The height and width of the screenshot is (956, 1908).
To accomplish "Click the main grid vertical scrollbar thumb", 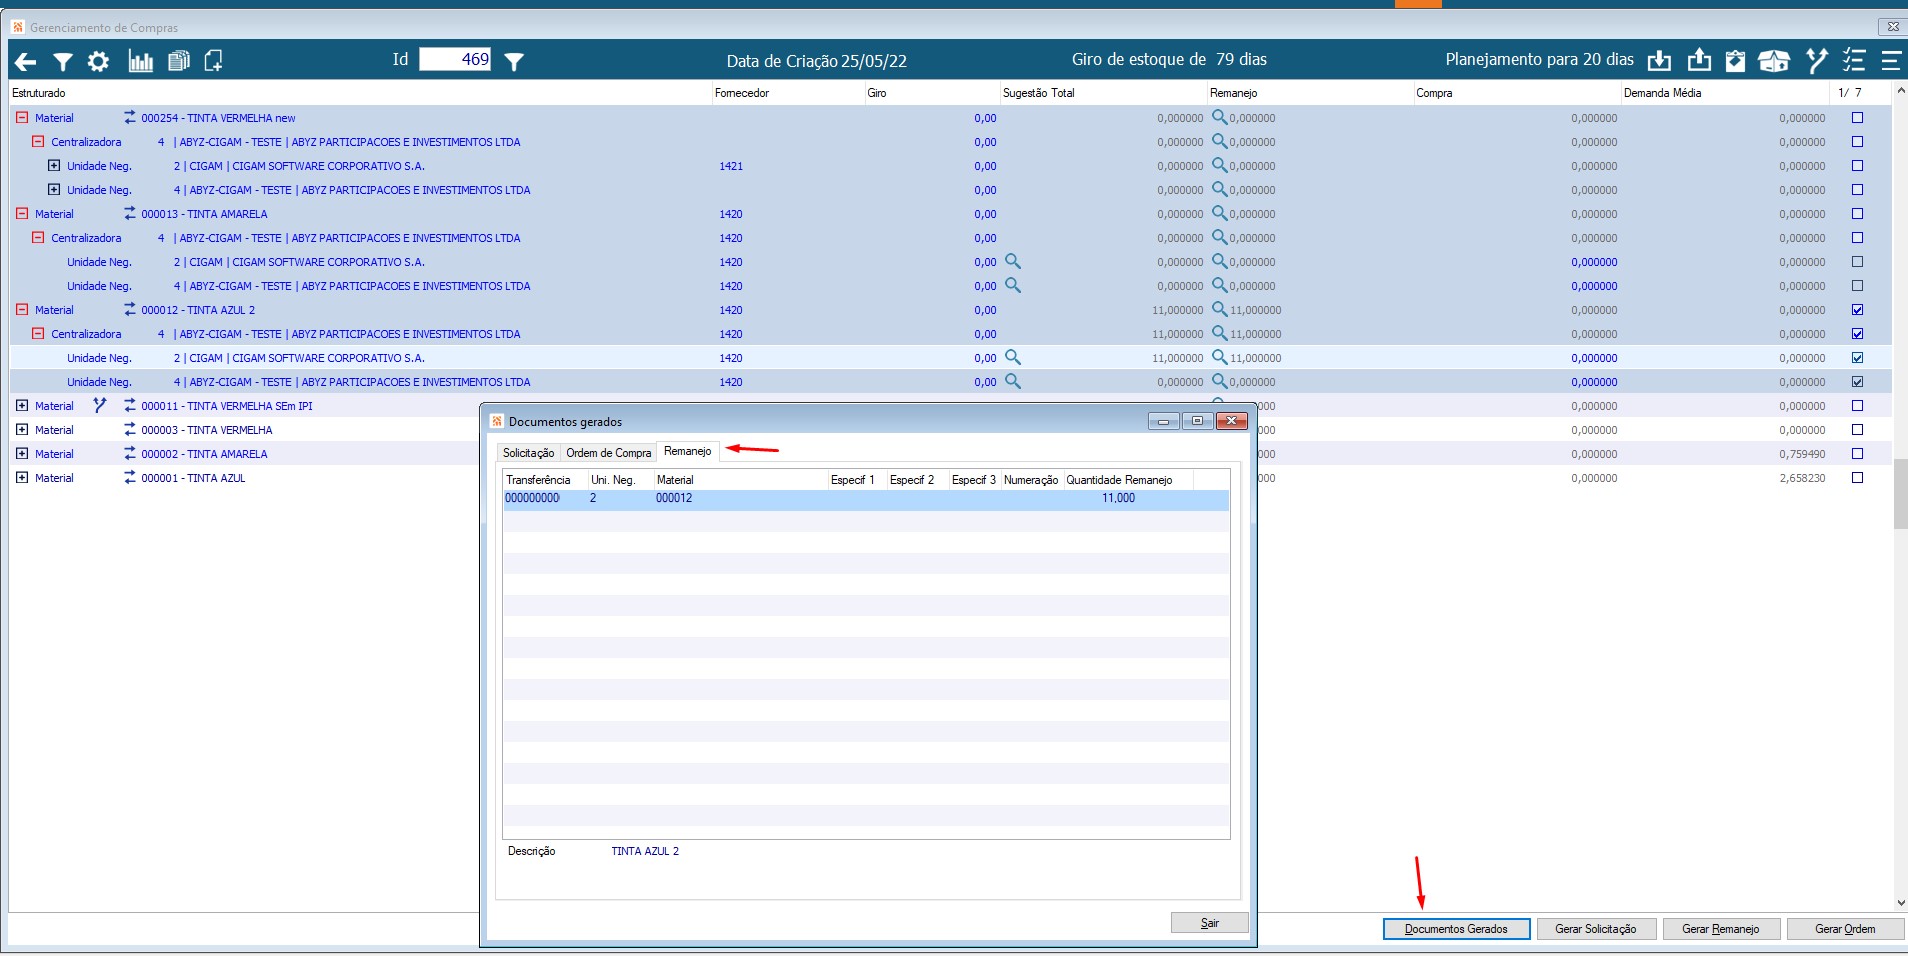I will (1900, 494).
